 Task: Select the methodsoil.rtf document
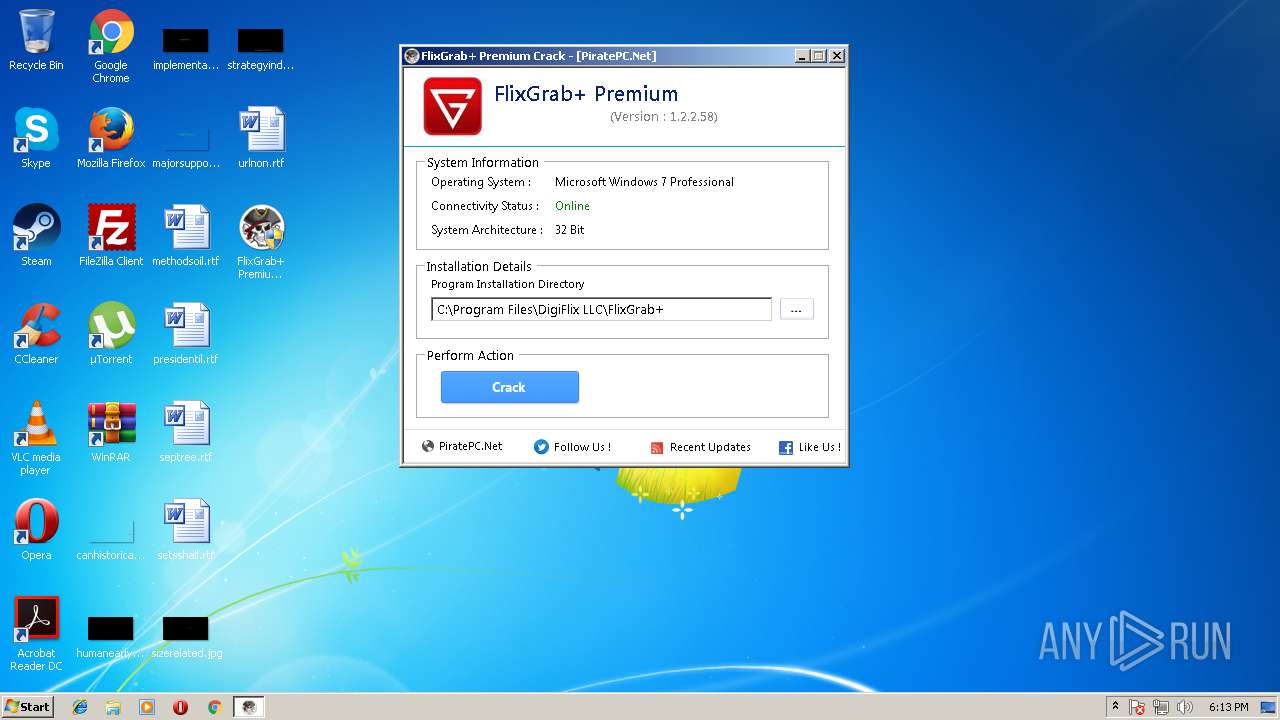[186, 236]
